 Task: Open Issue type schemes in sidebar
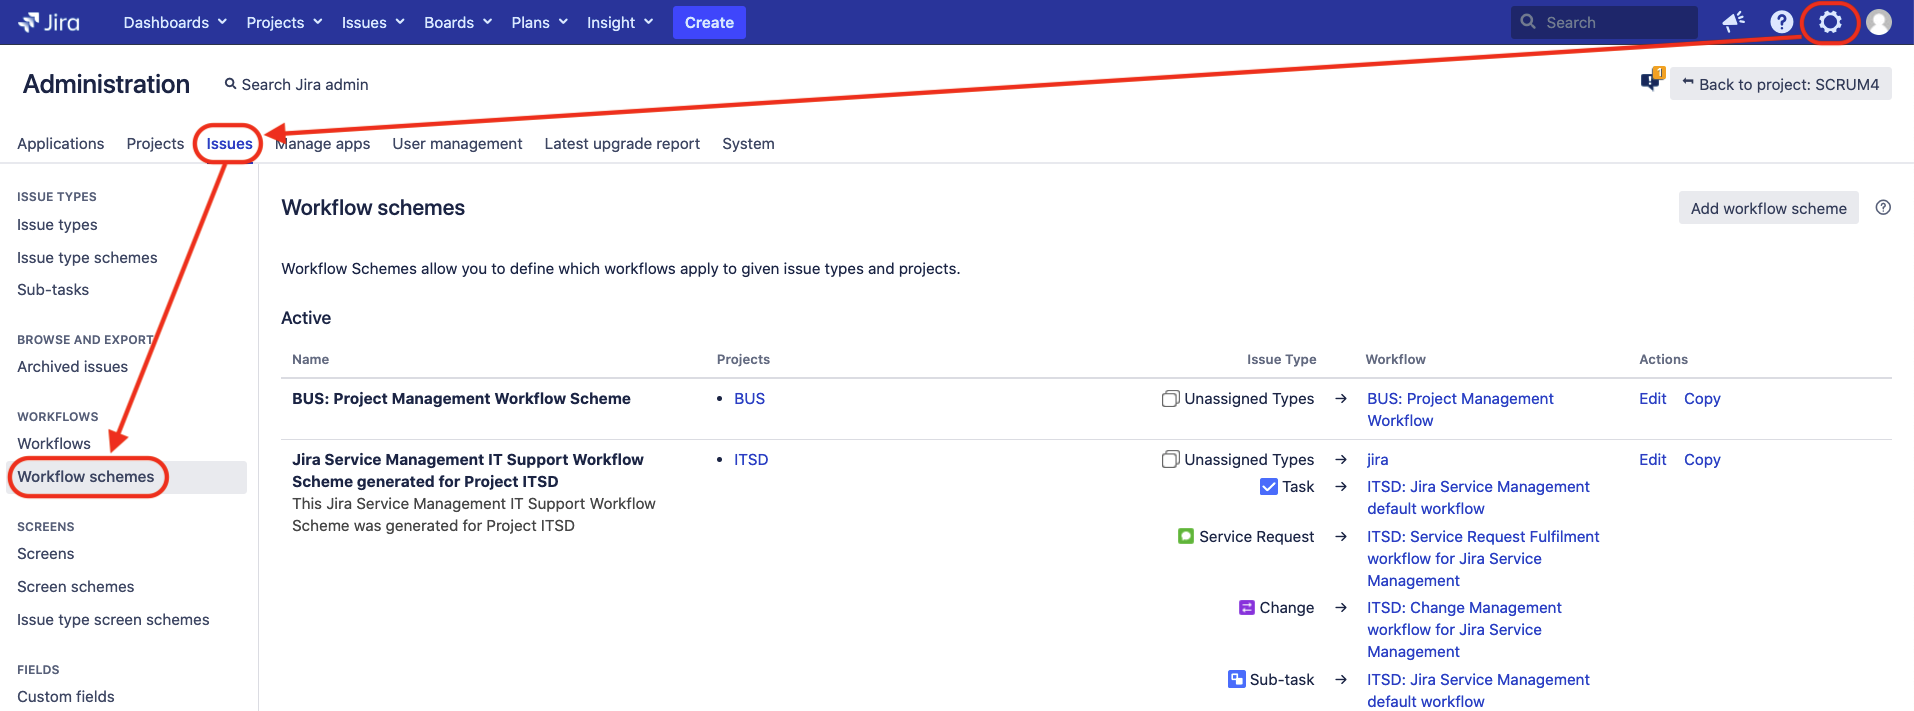[87, 258]
